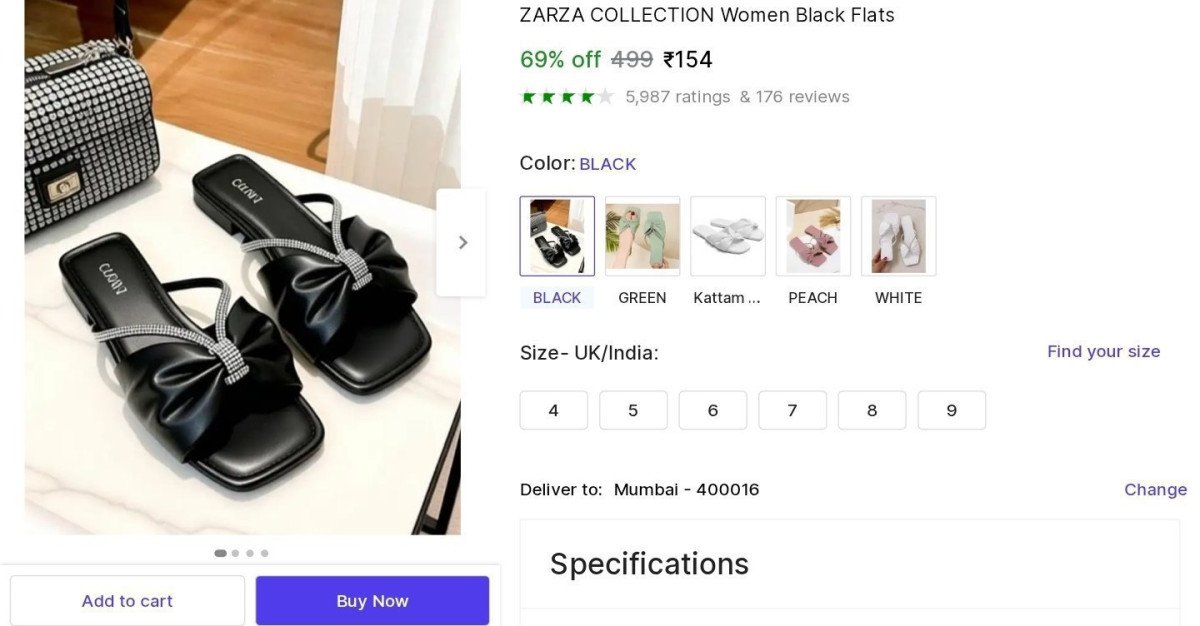Click the image carousel pagination dots

point(242,553)
